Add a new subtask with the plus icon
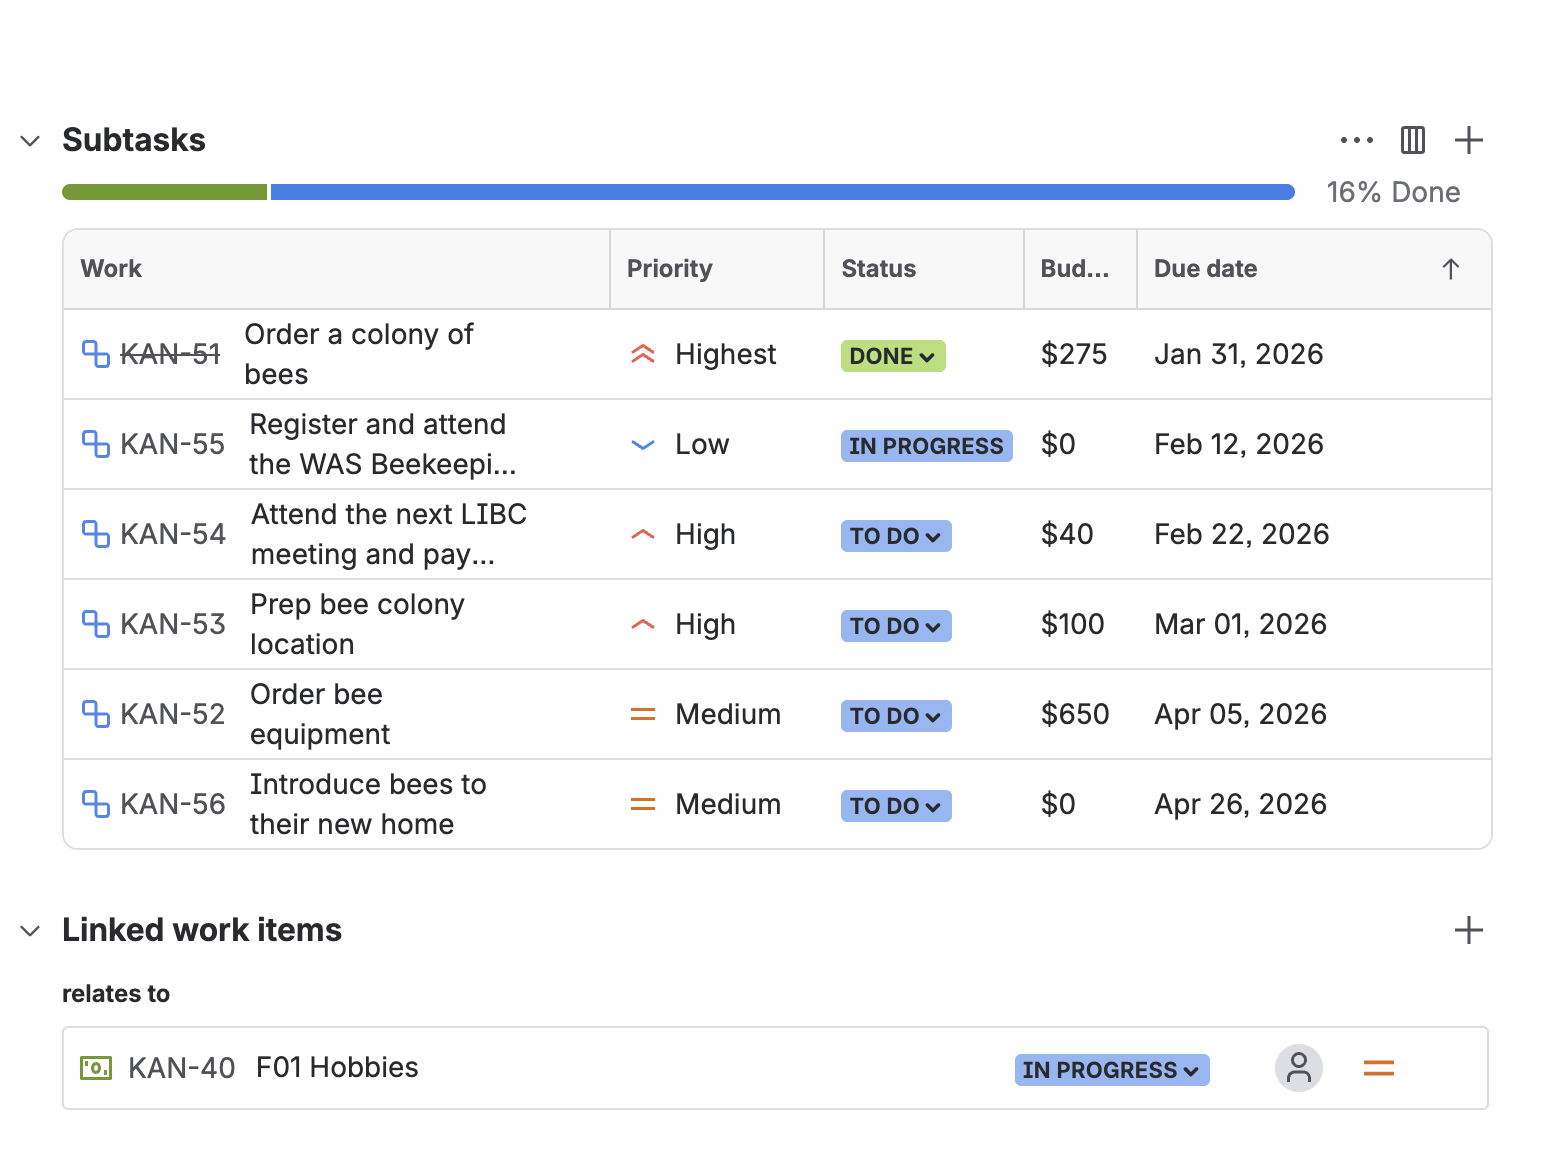The image size is (1564, 1162). (x=1468, y=140)
